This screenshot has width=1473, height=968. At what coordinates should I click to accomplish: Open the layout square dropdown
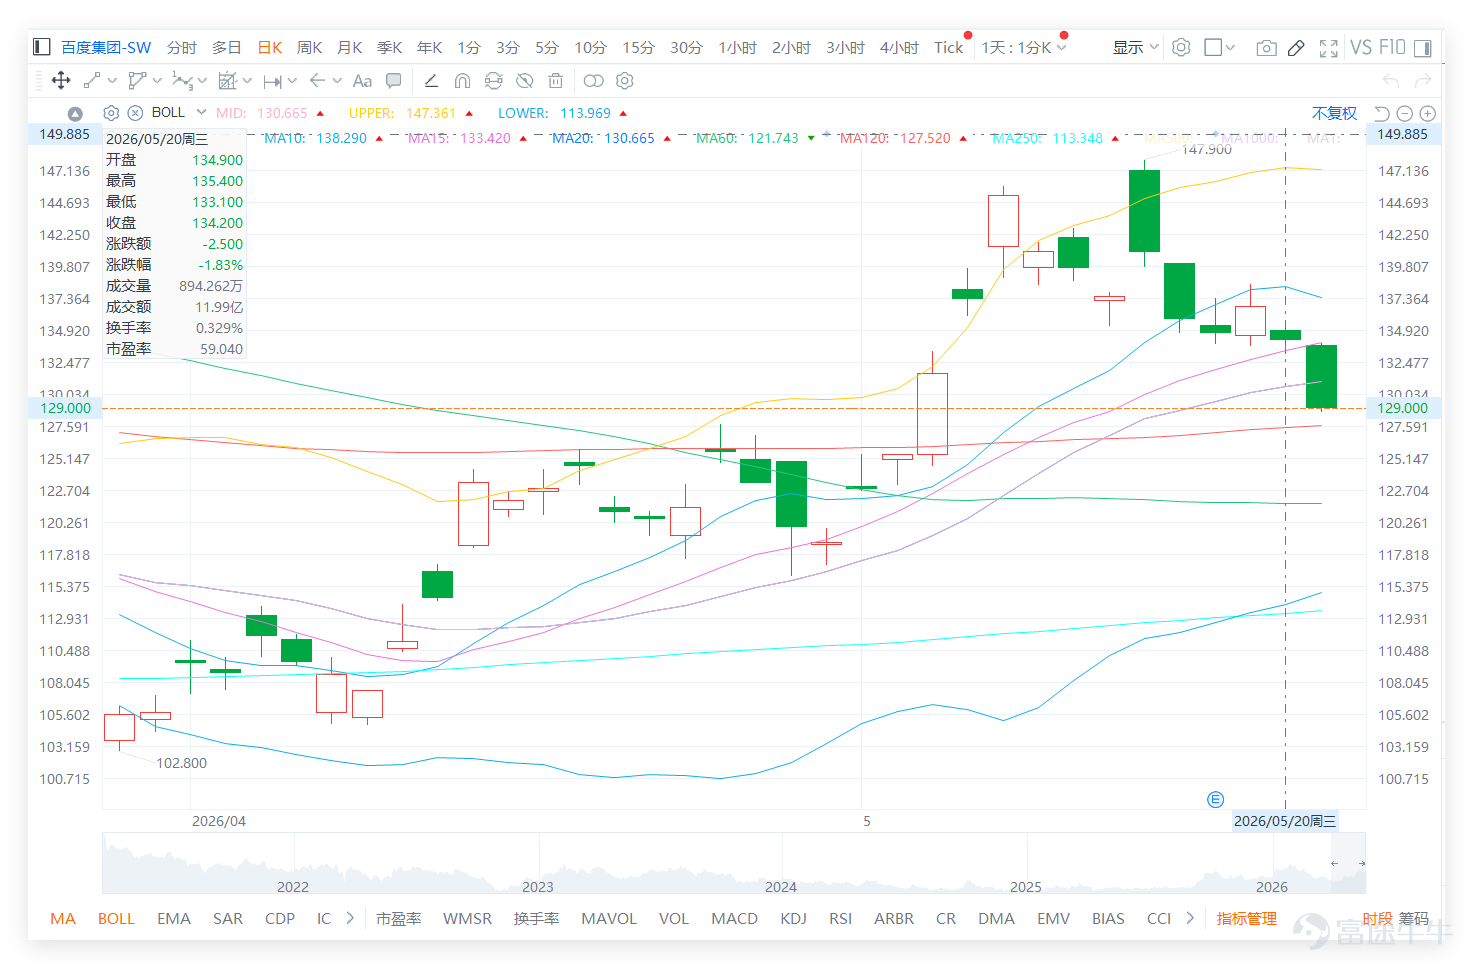pos(1220,47)
